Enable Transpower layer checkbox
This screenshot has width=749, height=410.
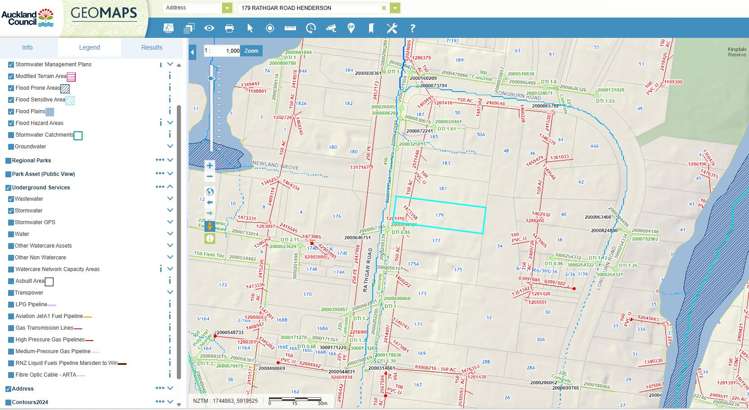pyautogui.click(x=11, y=292)
